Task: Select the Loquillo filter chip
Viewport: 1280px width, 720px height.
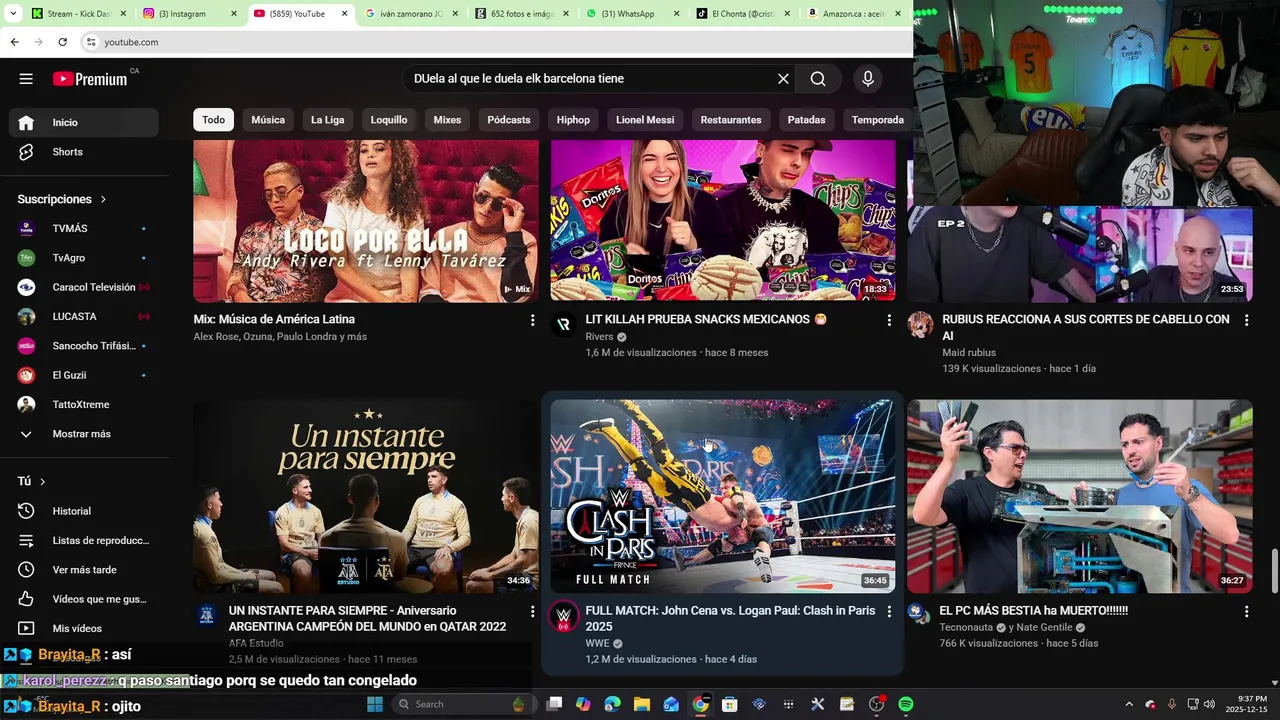Action: [x=389, y=120]
